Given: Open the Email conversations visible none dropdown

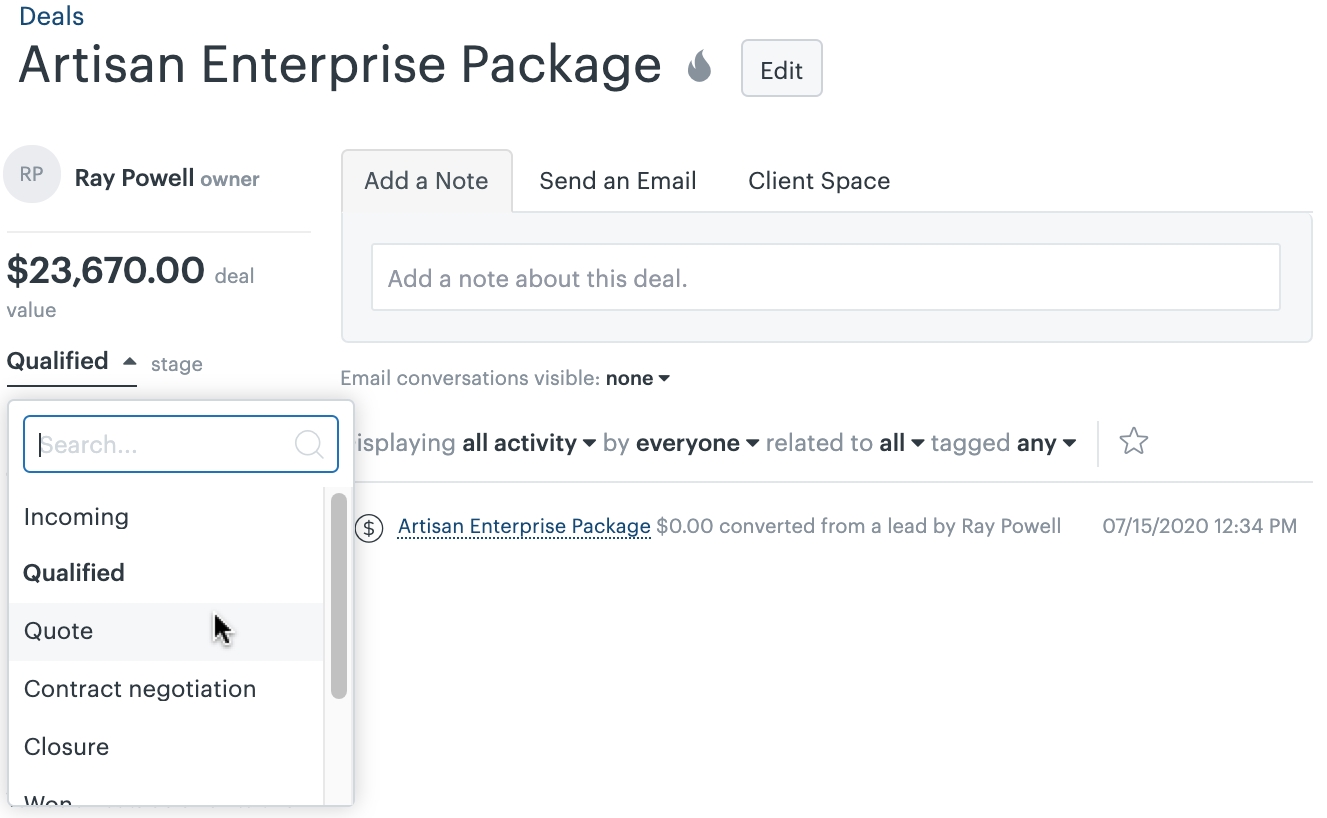Looking at the screenshot, I should click(x=638, y=379).
